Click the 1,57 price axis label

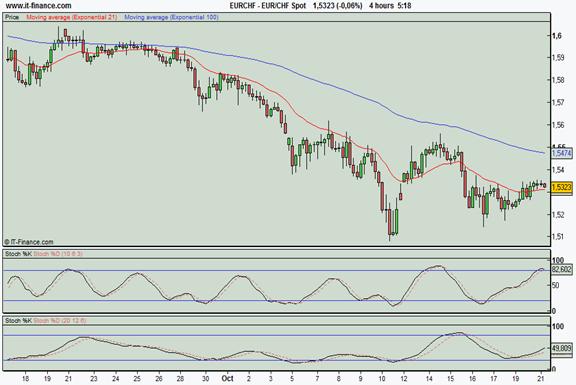558,102
